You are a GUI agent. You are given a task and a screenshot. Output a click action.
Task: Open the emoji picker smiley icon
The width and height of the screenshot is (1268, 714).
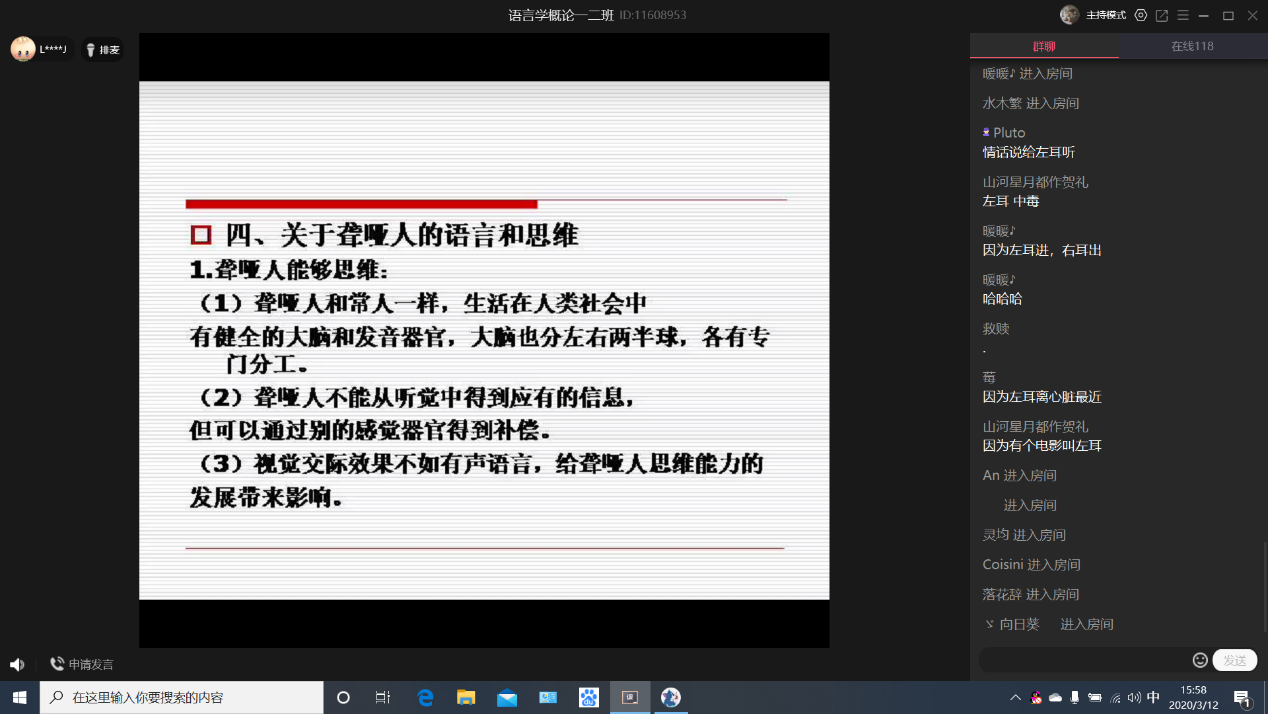tap(1200, 660)
